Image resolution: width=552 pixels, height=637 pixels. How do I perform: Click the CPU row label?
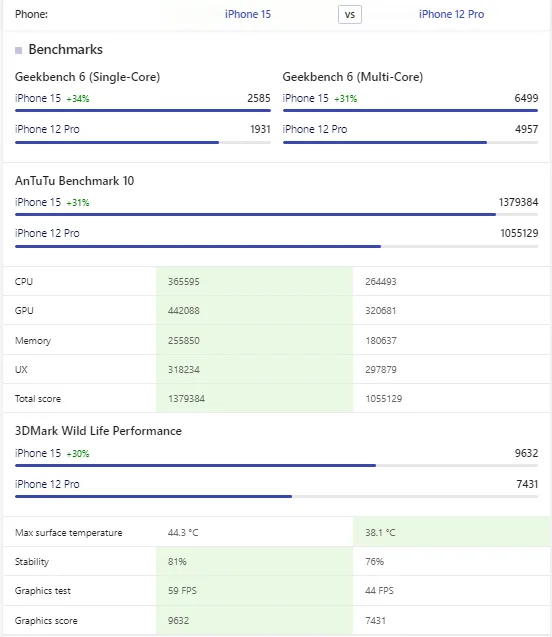point(24,282)
